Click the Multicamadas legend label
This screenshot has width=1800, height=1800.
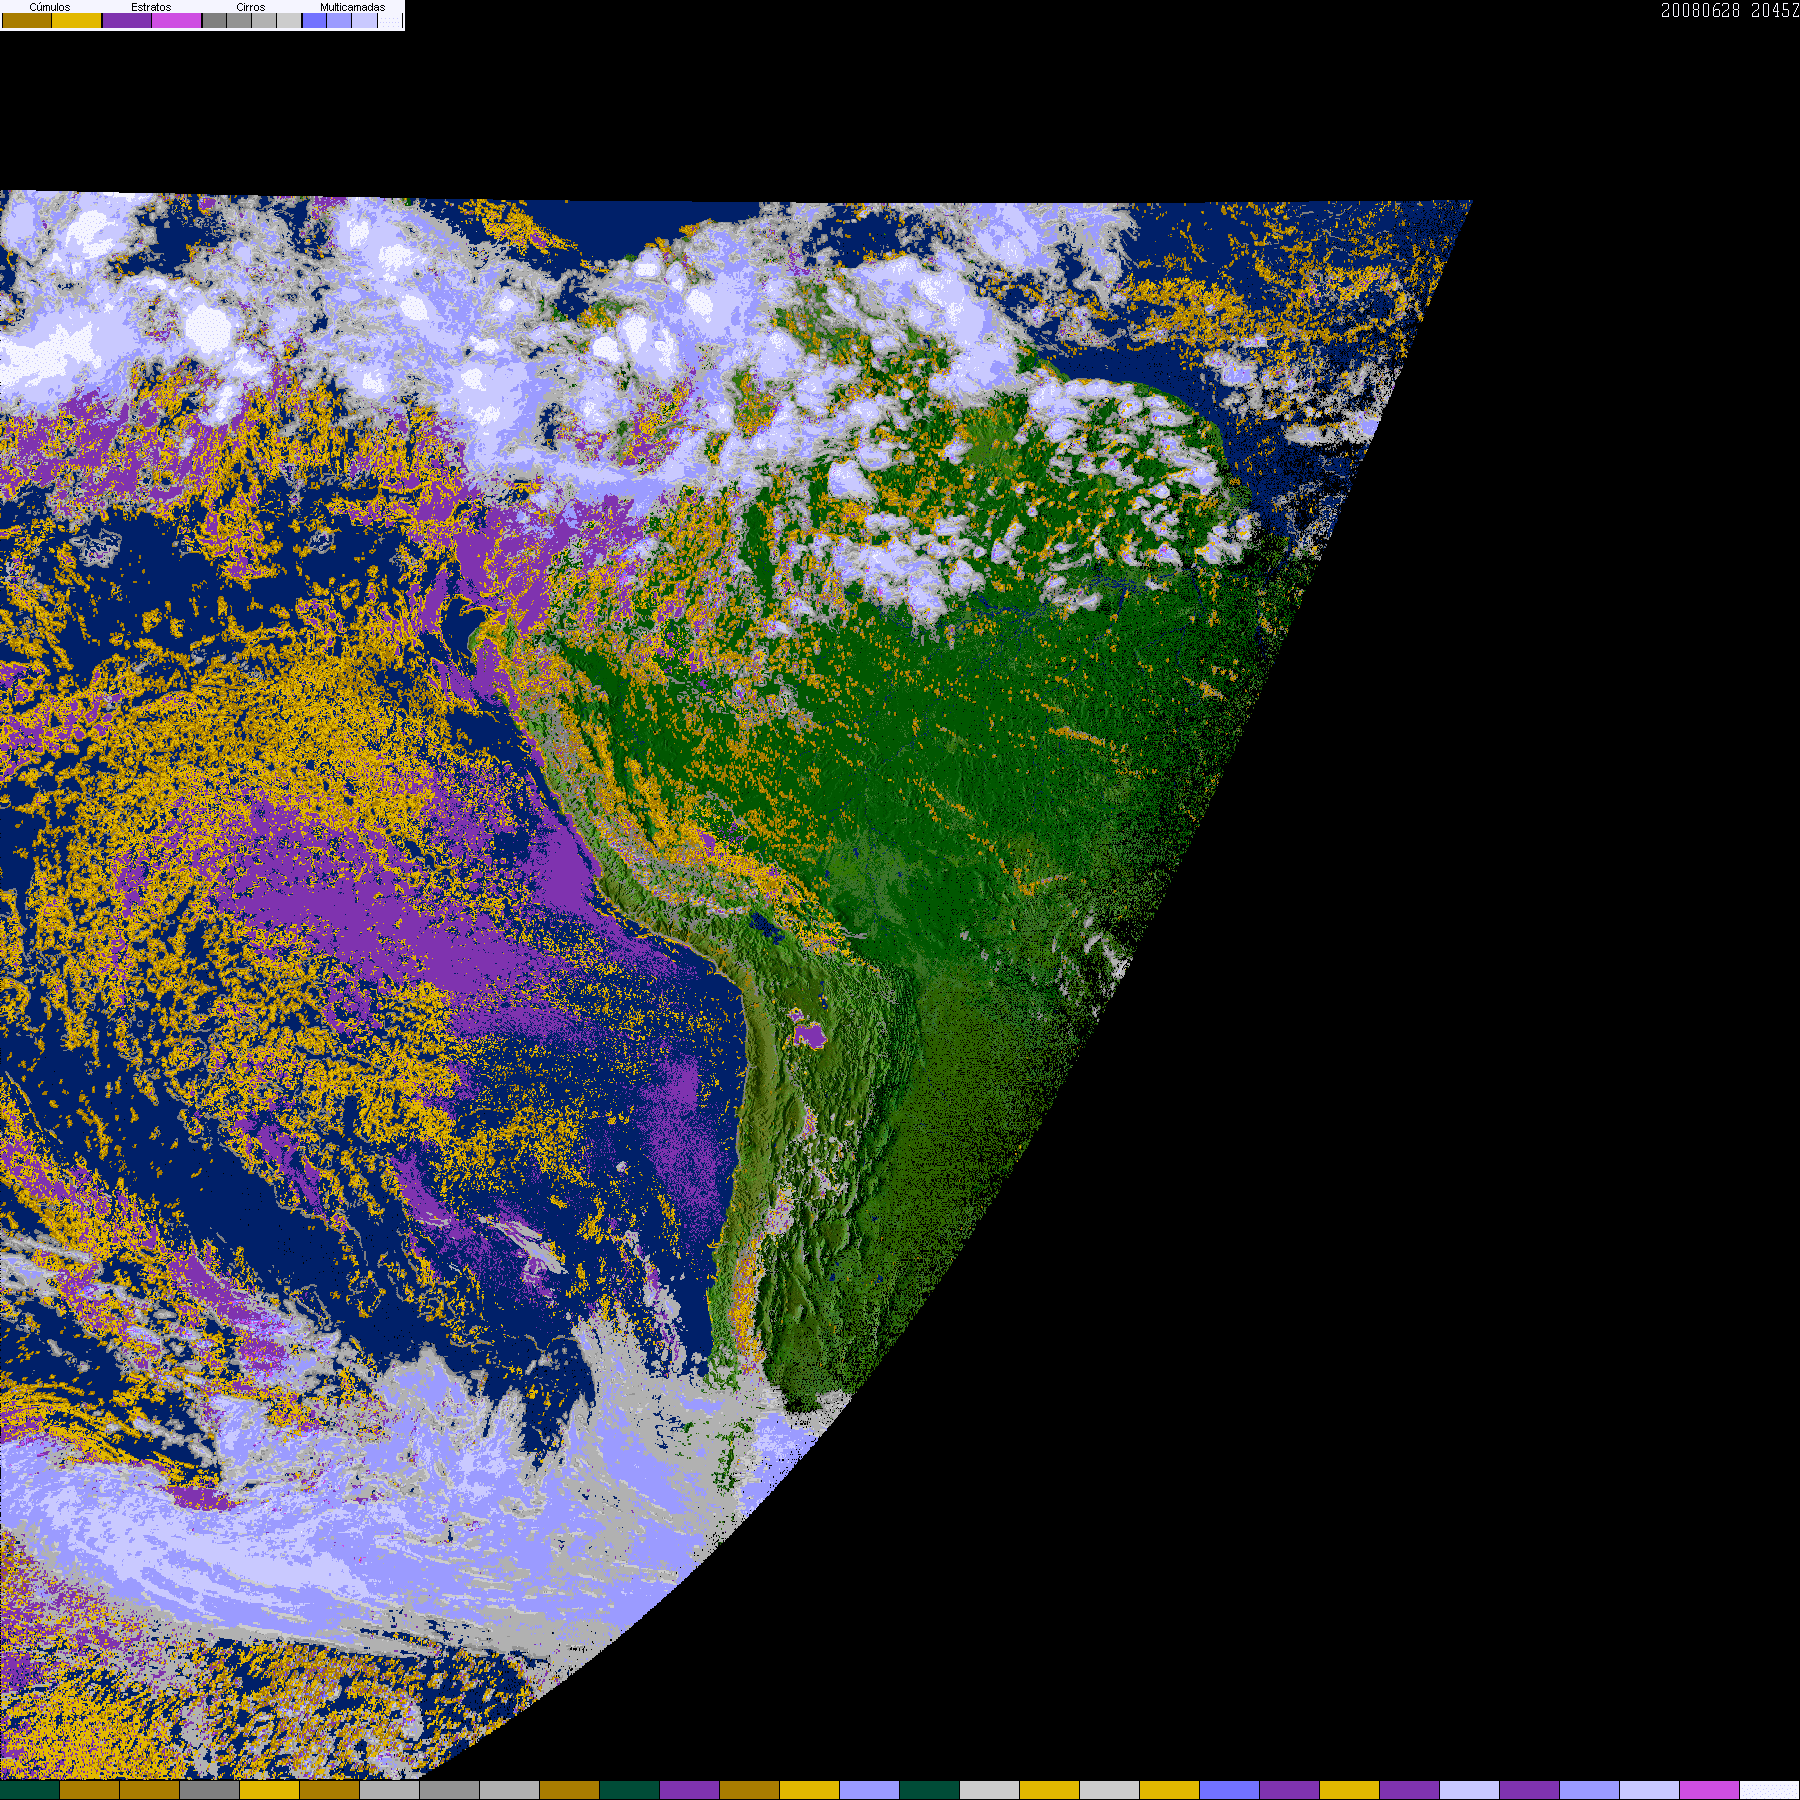click(x=353, y=7)
